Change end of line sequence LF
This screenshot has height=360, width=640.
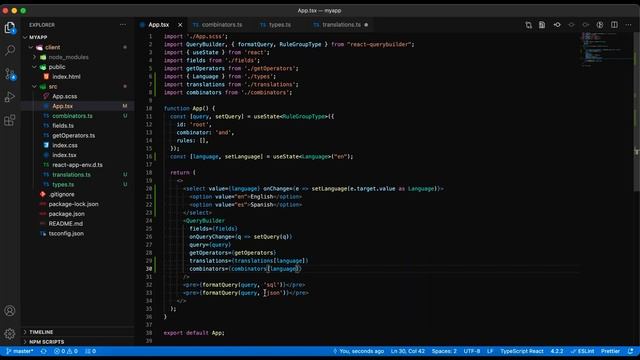tap(490, 351)
